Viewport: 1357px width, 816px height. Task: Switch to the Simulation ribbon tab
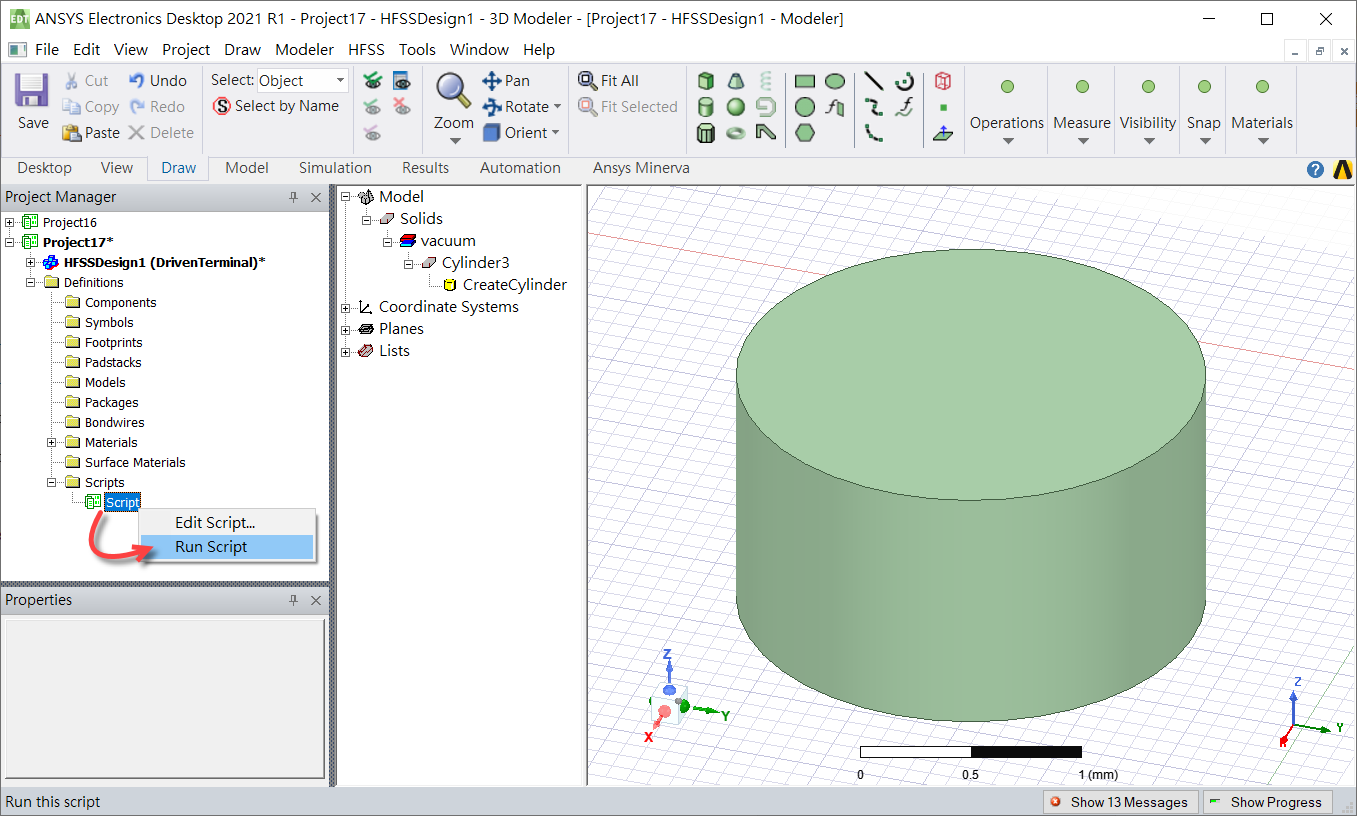pyautogui.click(x=335, y=168)
